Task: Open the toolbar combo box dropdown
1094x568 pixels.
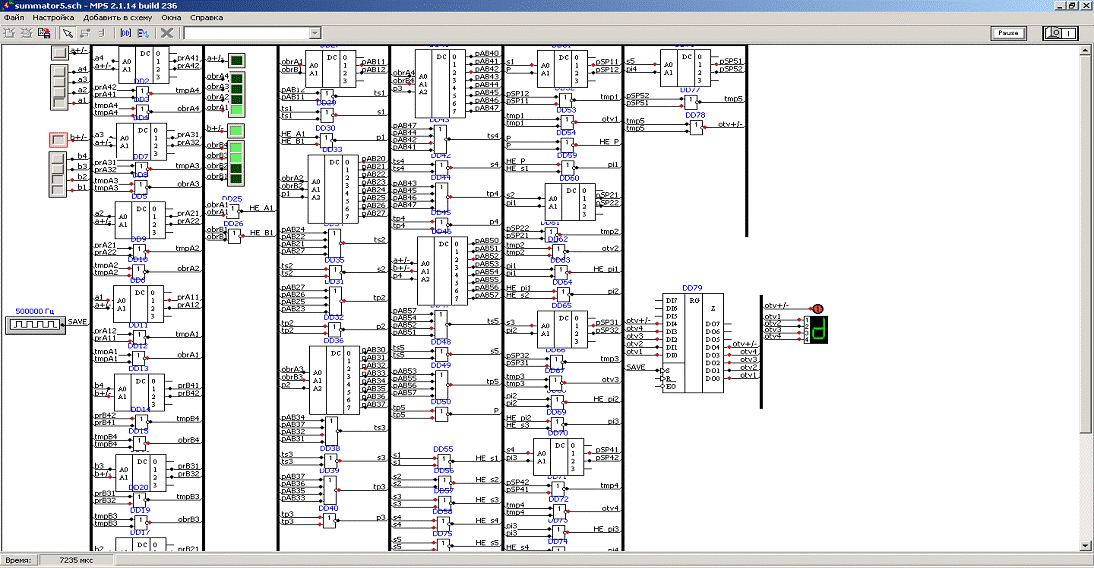Action: point(313,33)
